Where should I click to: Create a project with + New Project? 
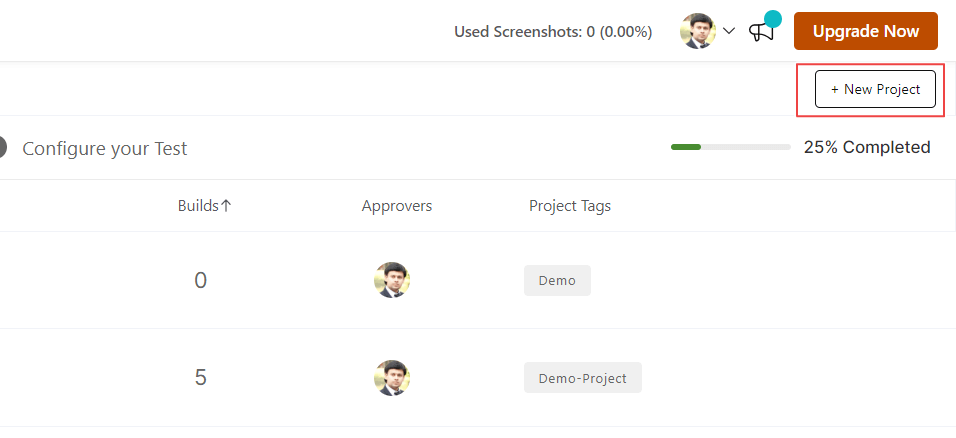pos(875,89)
